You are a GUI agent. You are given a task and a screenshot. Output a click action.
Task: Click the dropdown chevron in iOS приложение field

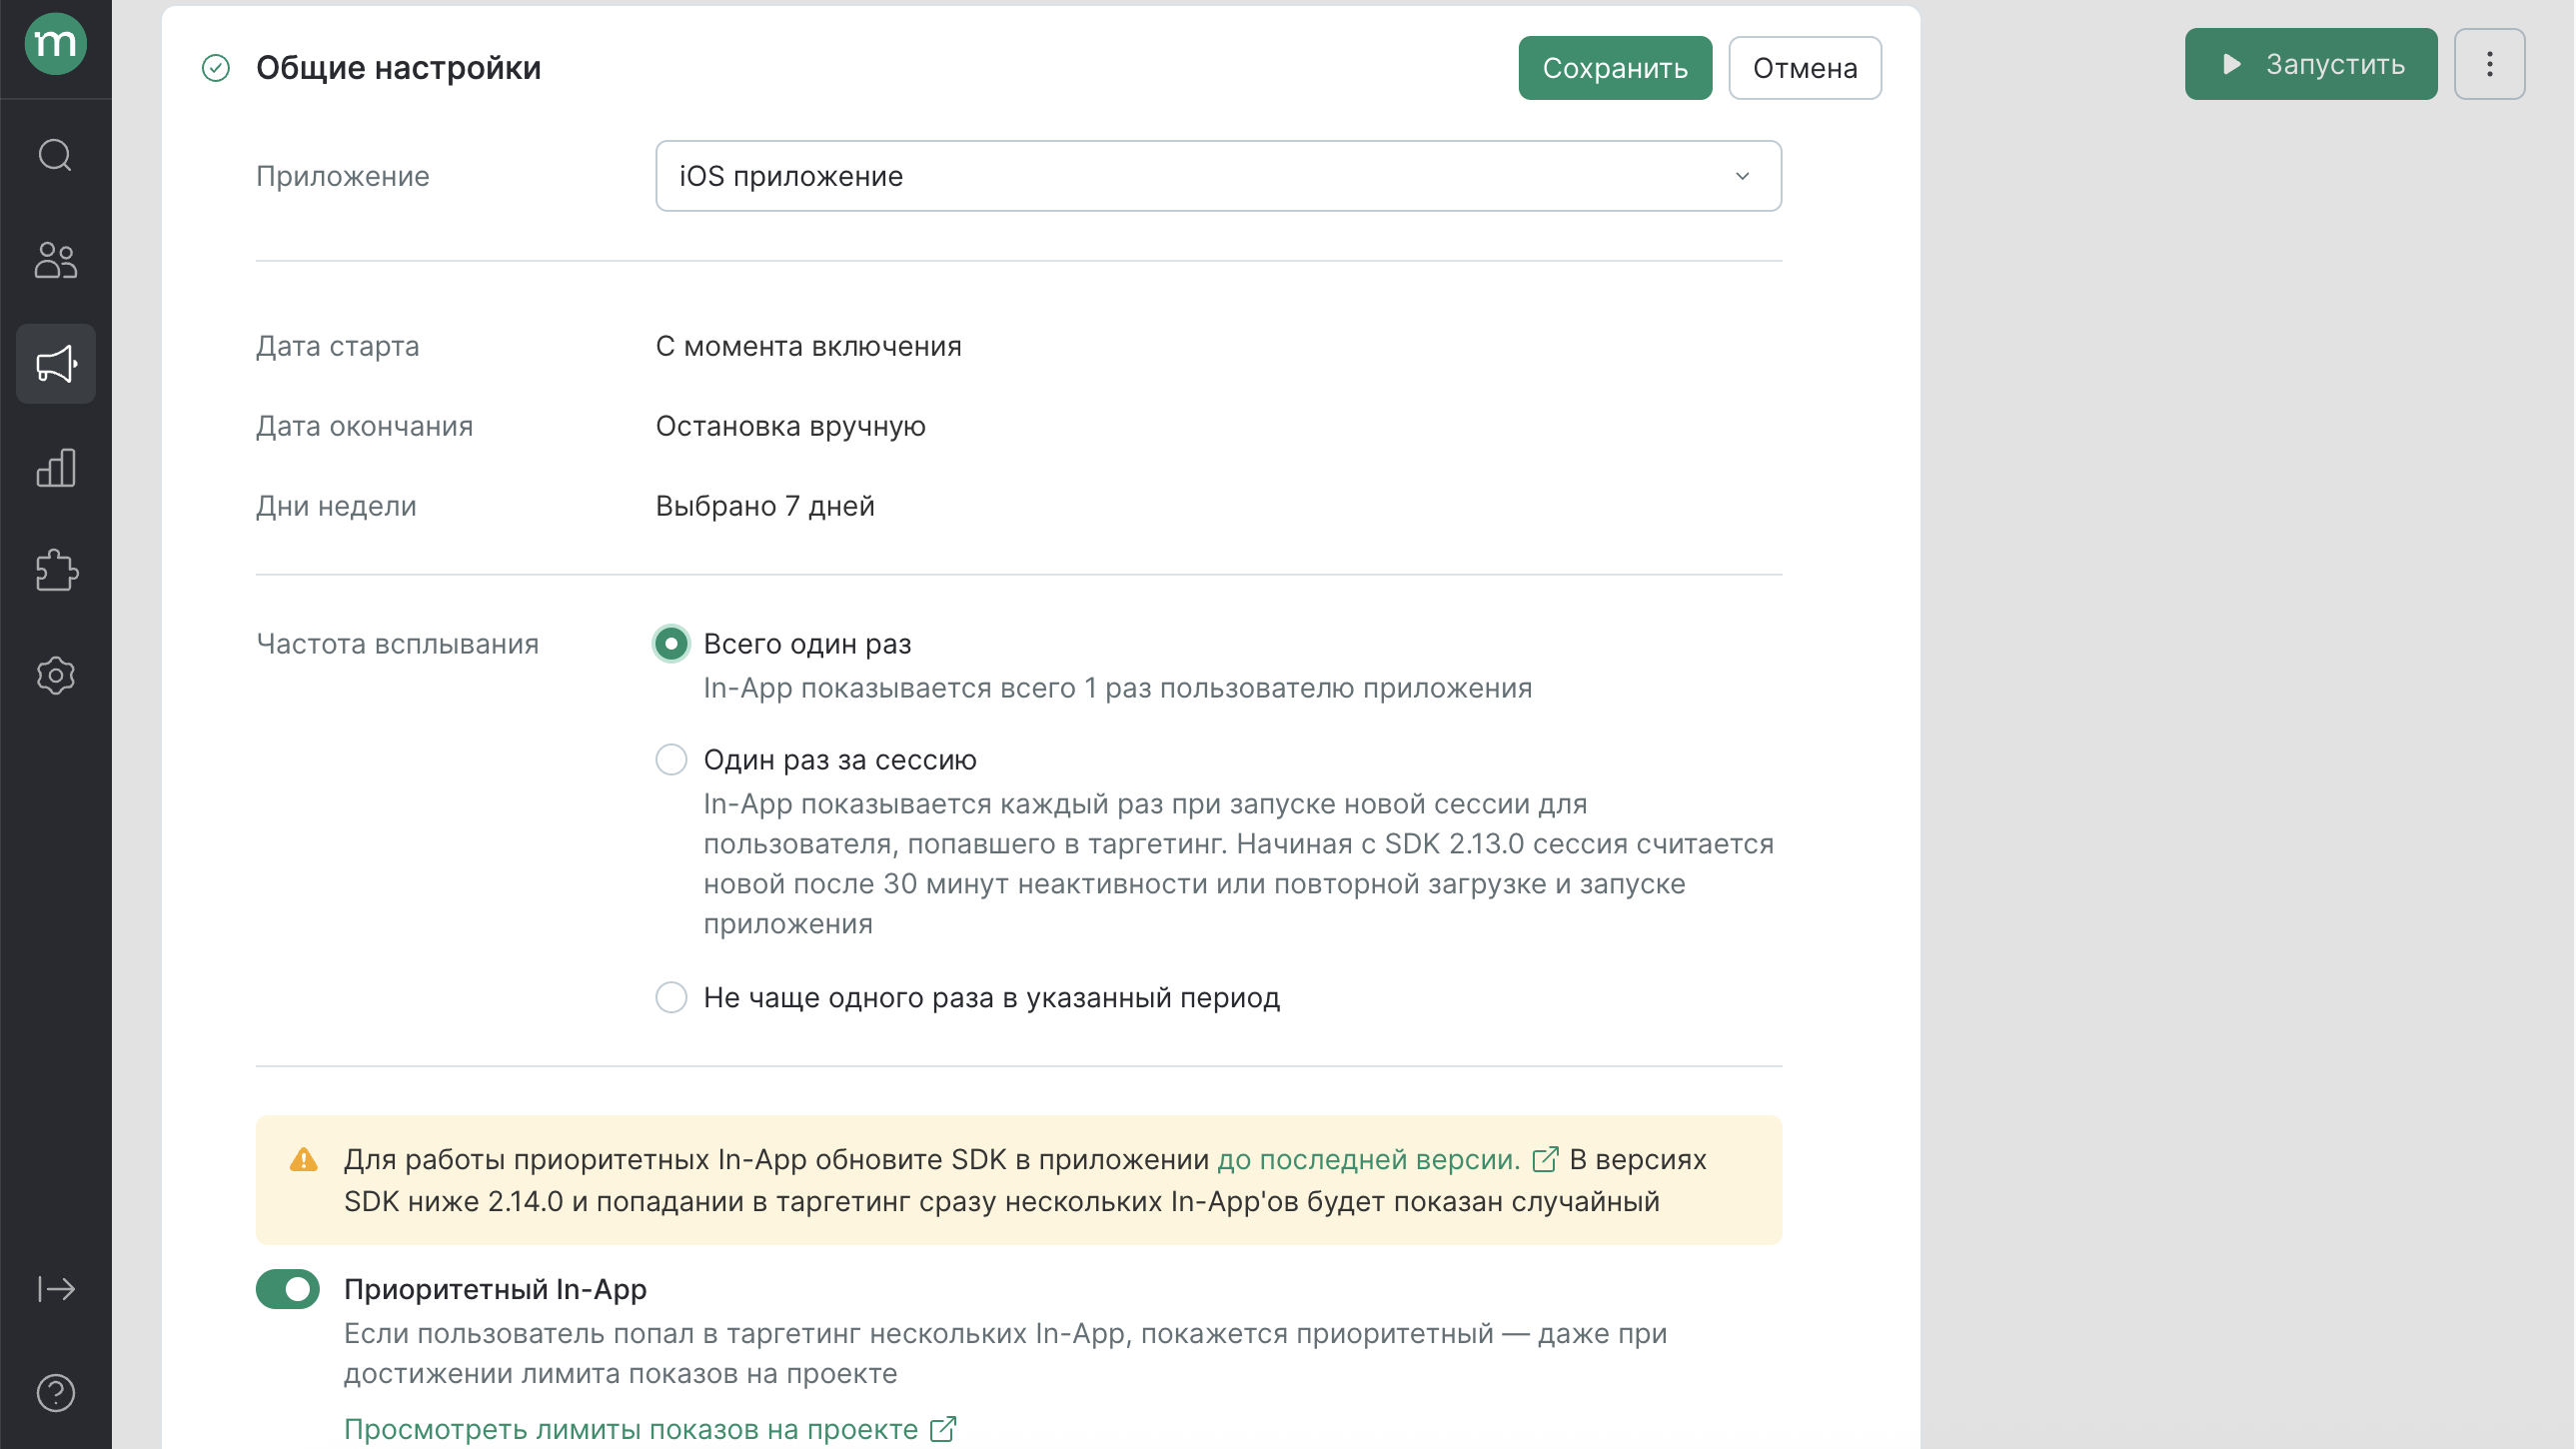click(1743, 176)
